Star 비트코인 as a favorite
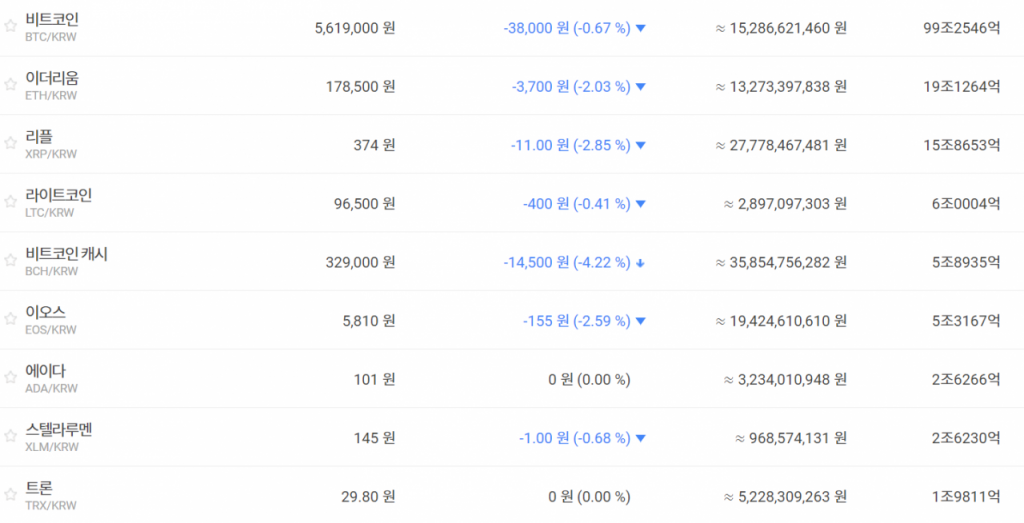This screenshot has width=1024, height=523. (x=10, y=27)
